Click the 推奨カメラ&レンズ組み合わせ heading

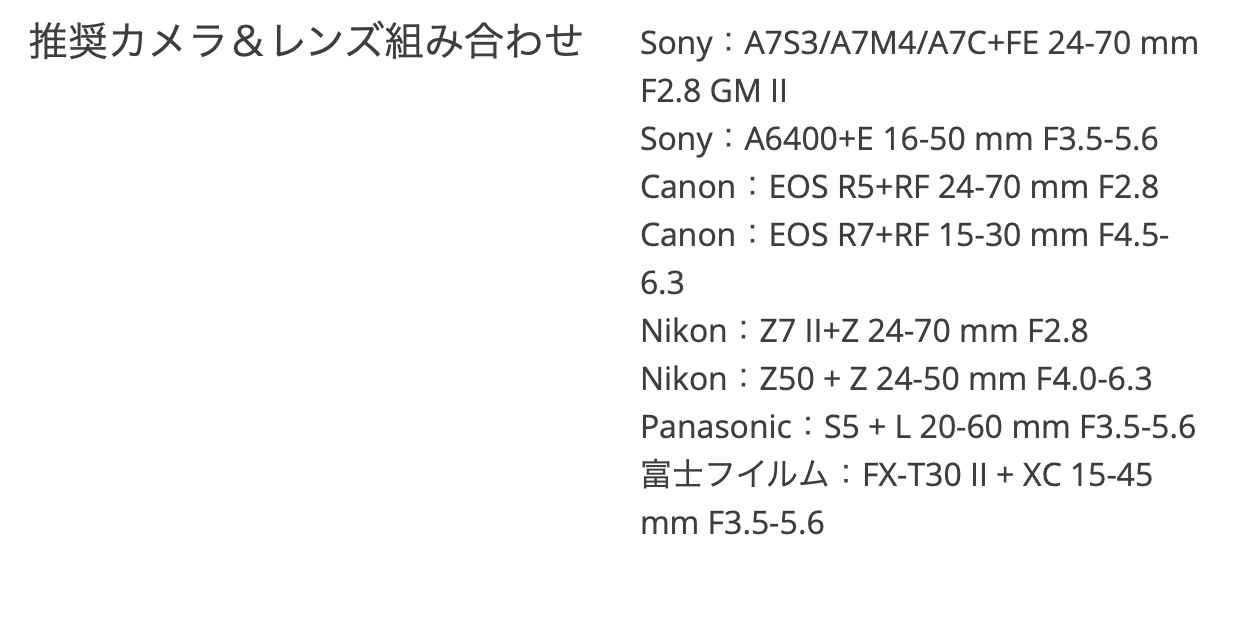[x=306, y=43]
